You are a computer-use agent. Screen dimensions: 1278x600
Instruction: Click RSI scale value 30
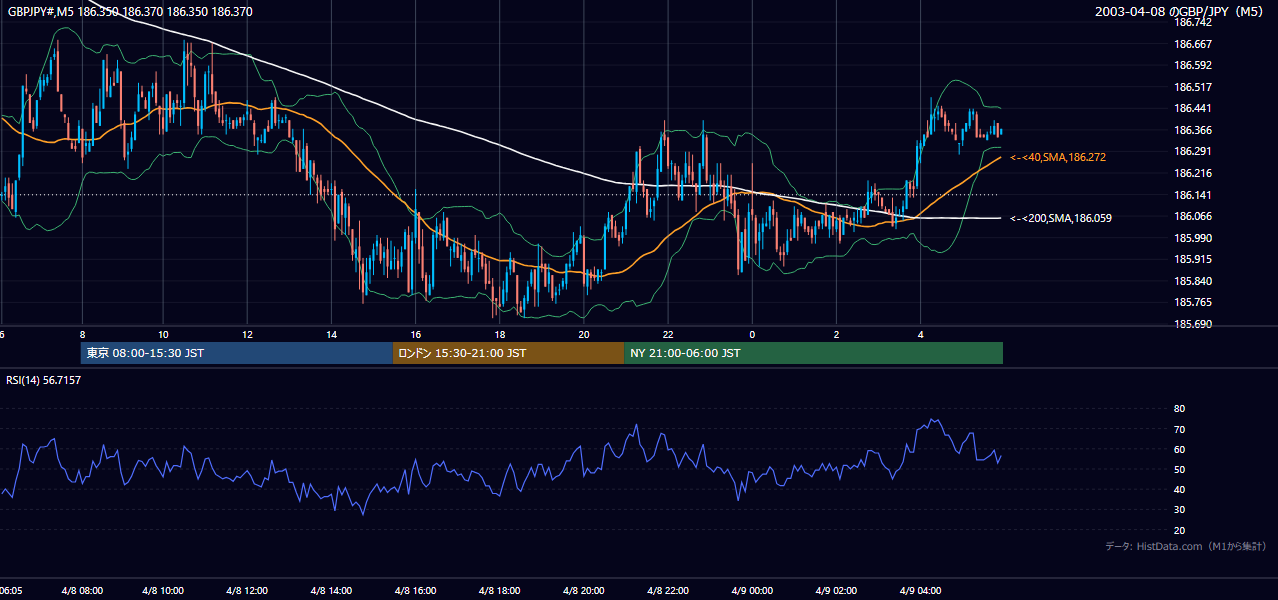pos(1179,510)
